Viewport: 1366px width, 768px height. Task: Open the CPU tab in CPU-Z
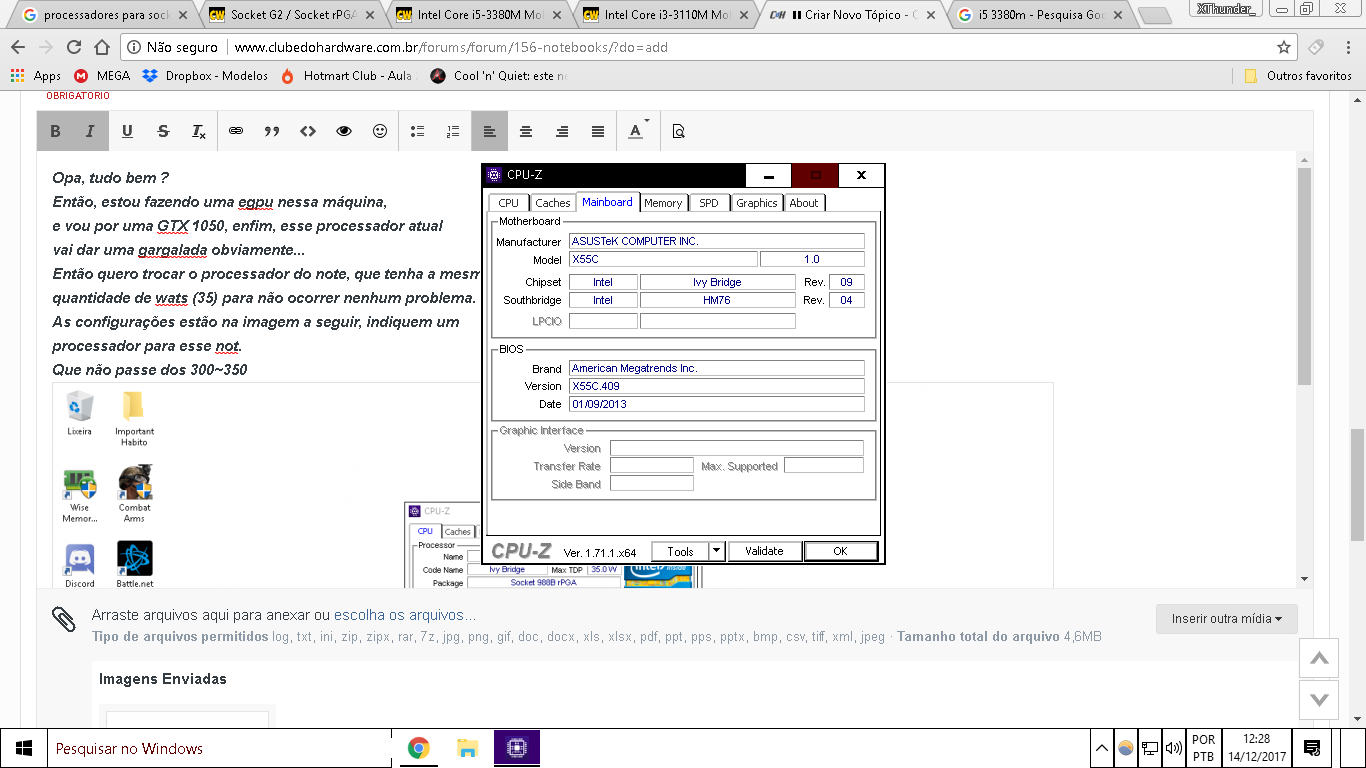coord(509,203)
